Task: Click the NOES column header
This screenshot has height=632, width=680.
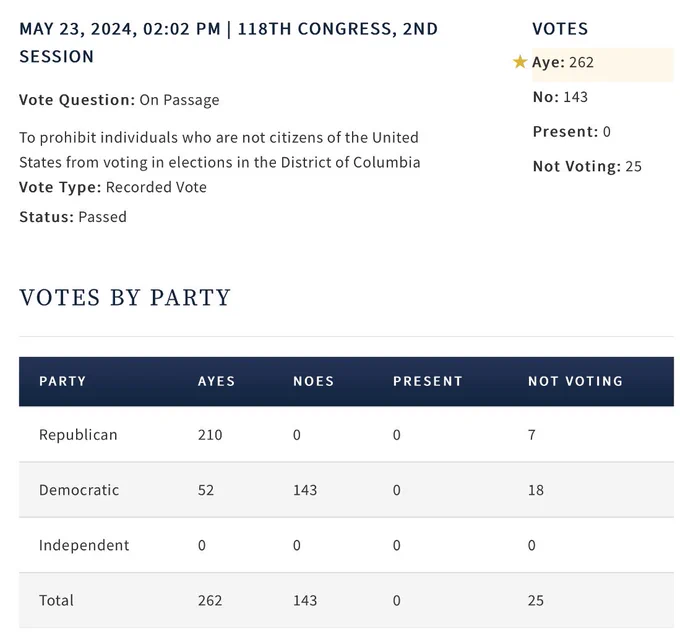Action: 314,381
